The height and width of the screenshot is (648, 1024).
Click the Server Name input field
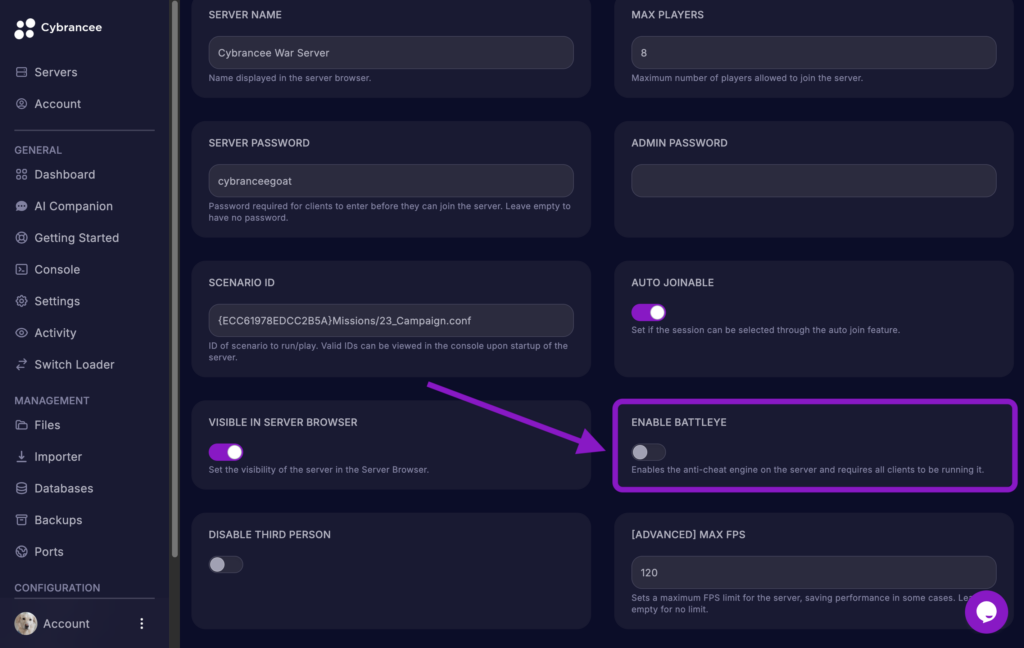point(391,53)
